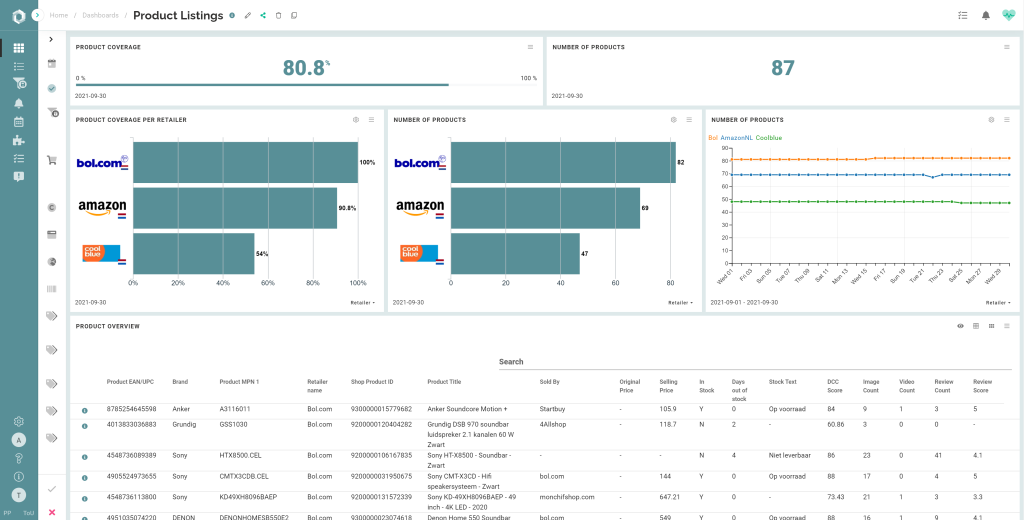Screen dimensions: 1024x520
Task: Go to Home breadcrumb link
Action: tap(59, 15)
